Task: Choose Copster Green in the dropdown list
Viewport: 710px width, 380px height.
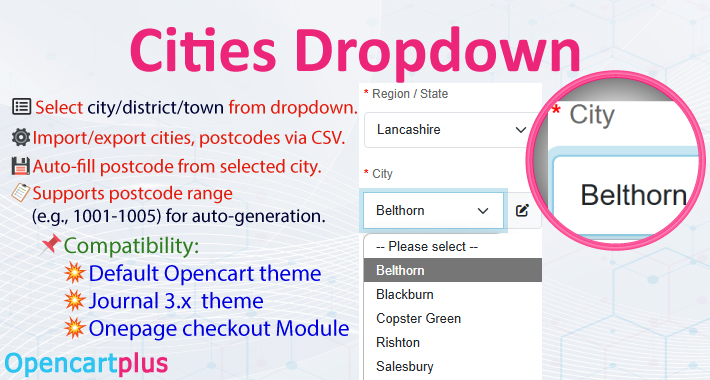Action: coord(453,318)
